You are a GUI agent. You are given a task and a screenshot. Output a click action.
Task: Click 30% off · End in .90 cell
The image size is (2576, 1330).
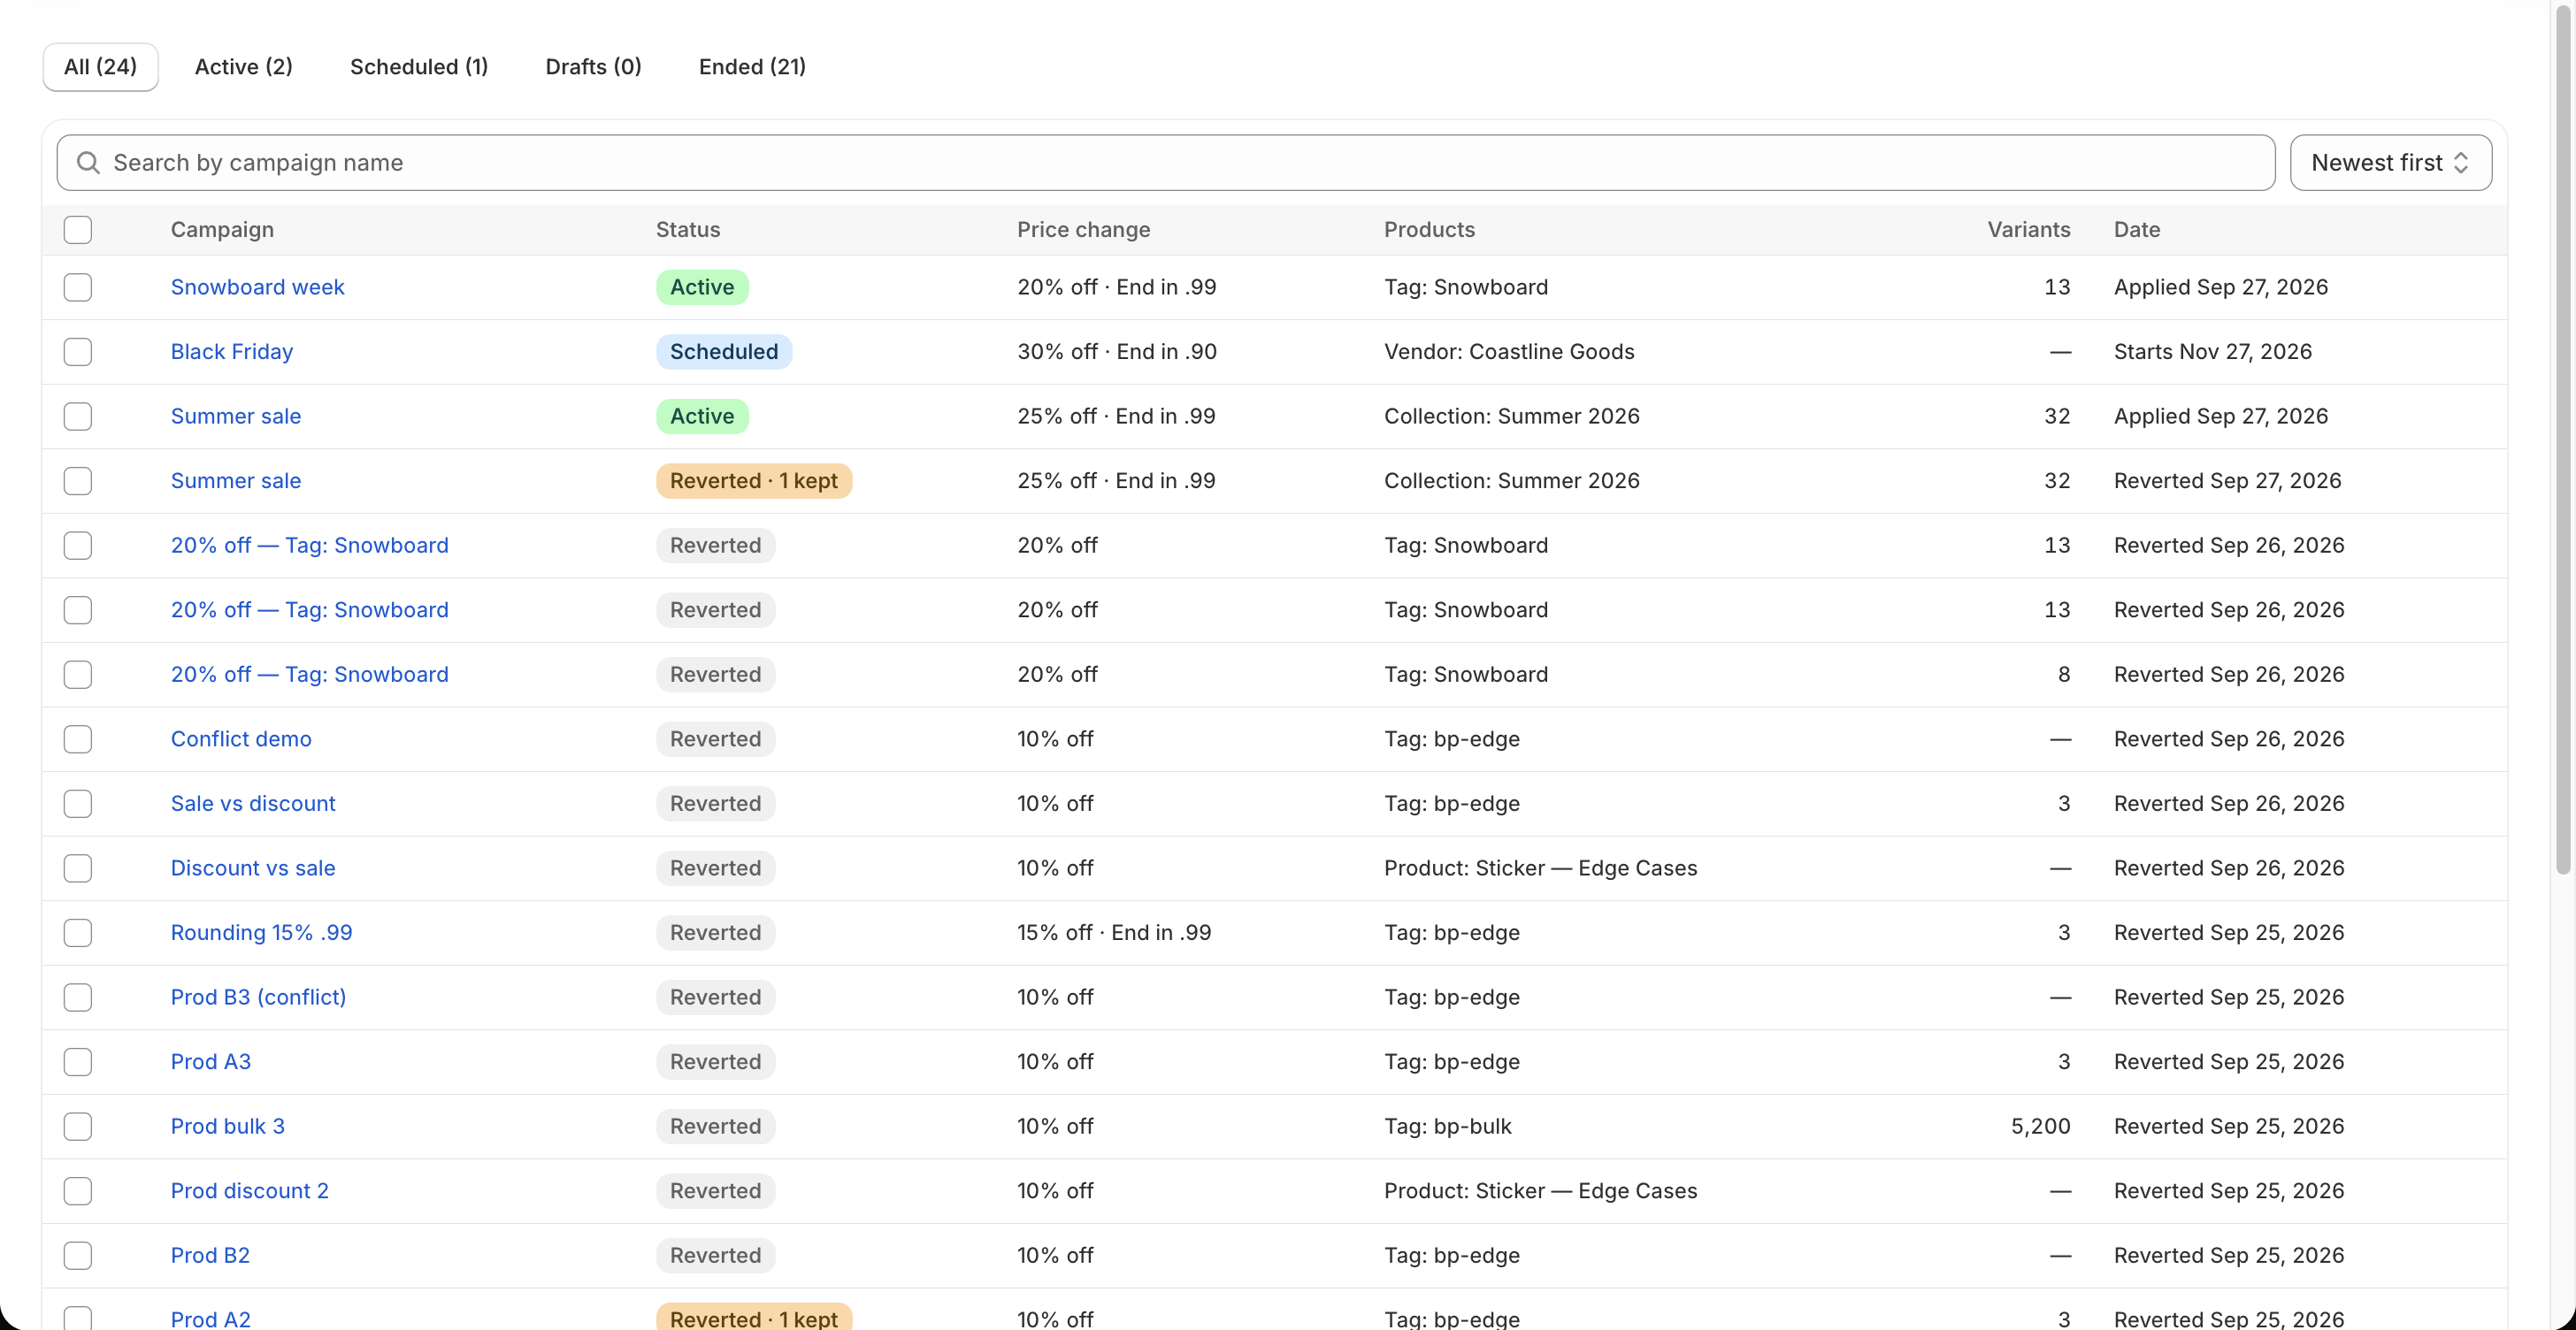point(1117,352)
